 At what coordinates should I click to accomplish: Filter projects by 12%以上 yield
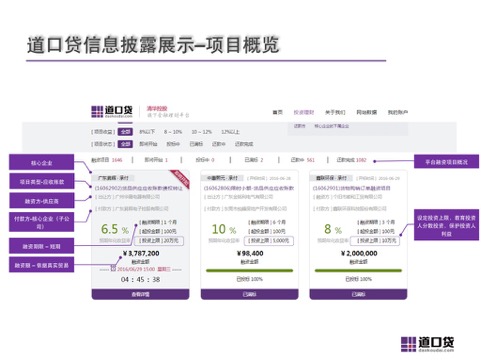click(230, 132)
